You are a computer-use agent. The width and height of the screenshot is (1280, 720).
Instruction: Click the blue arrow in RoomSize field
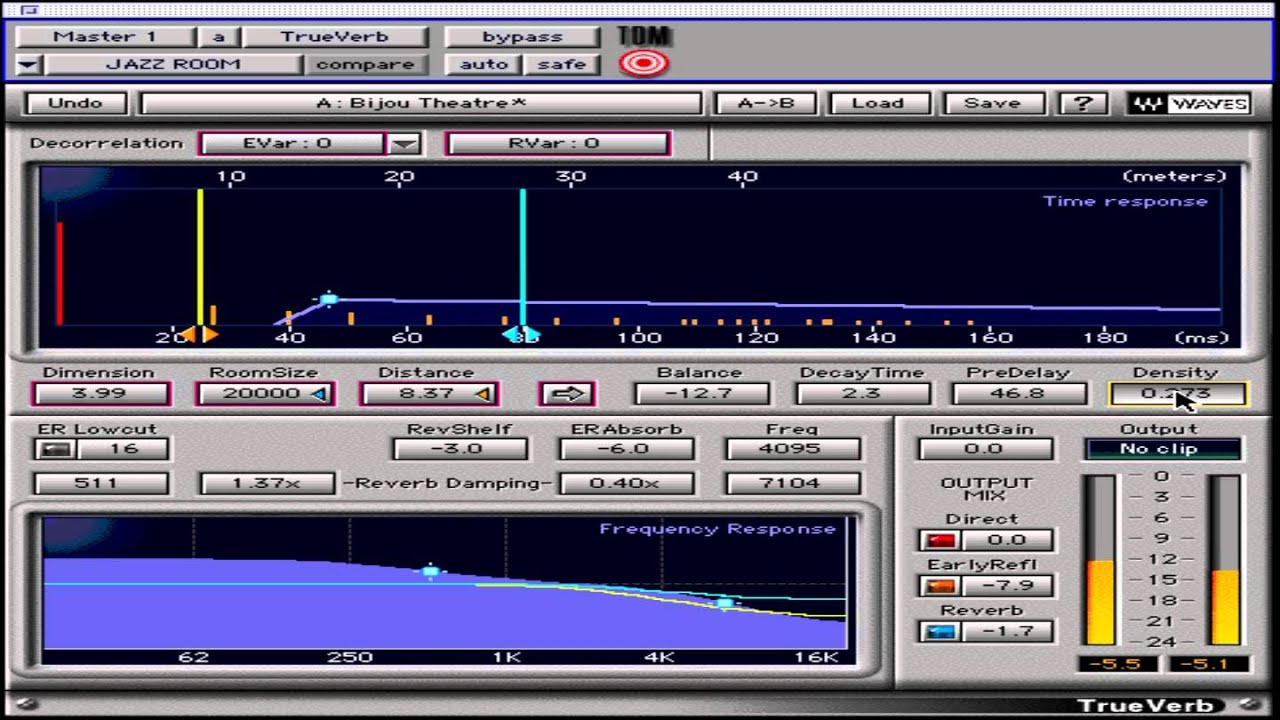[x=318, y=394]
